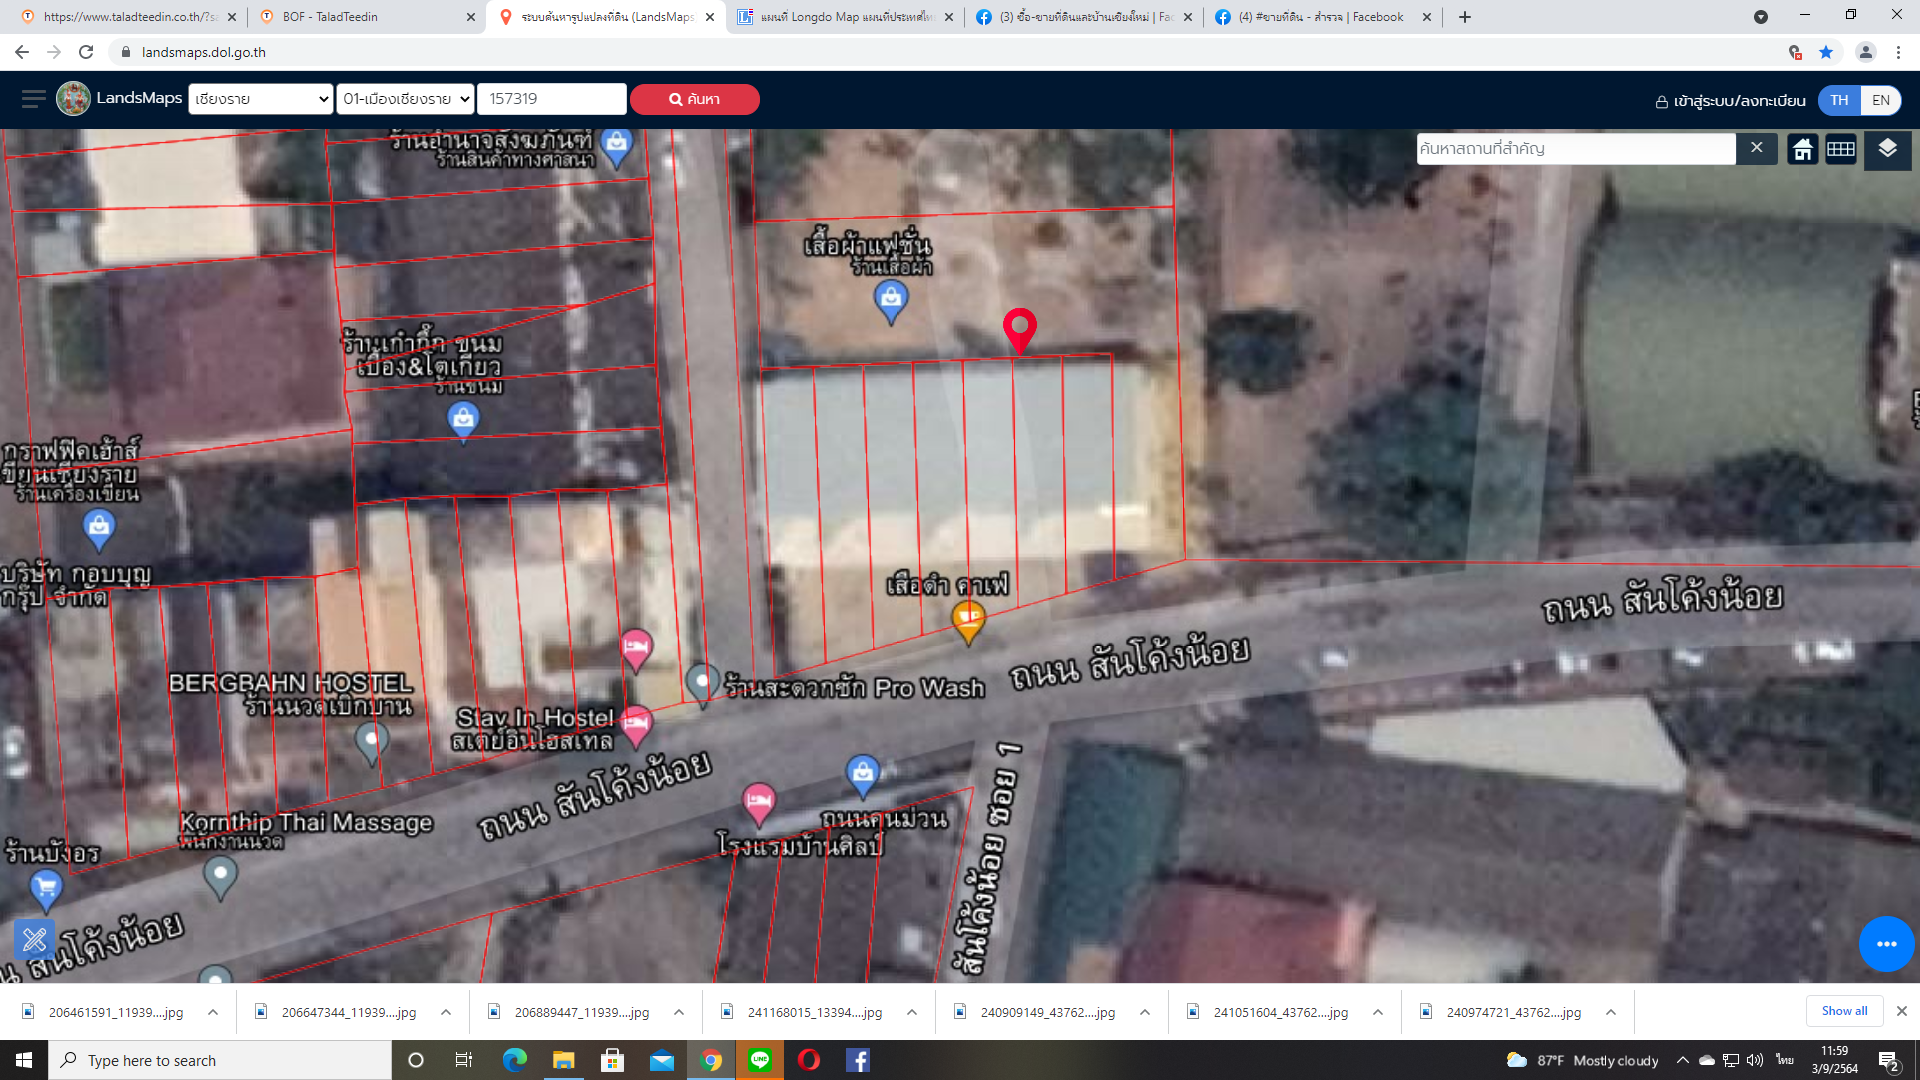Select the ร้านอำนาจสังฆภัณฑ์ shop marker

[x=617, y=147]
